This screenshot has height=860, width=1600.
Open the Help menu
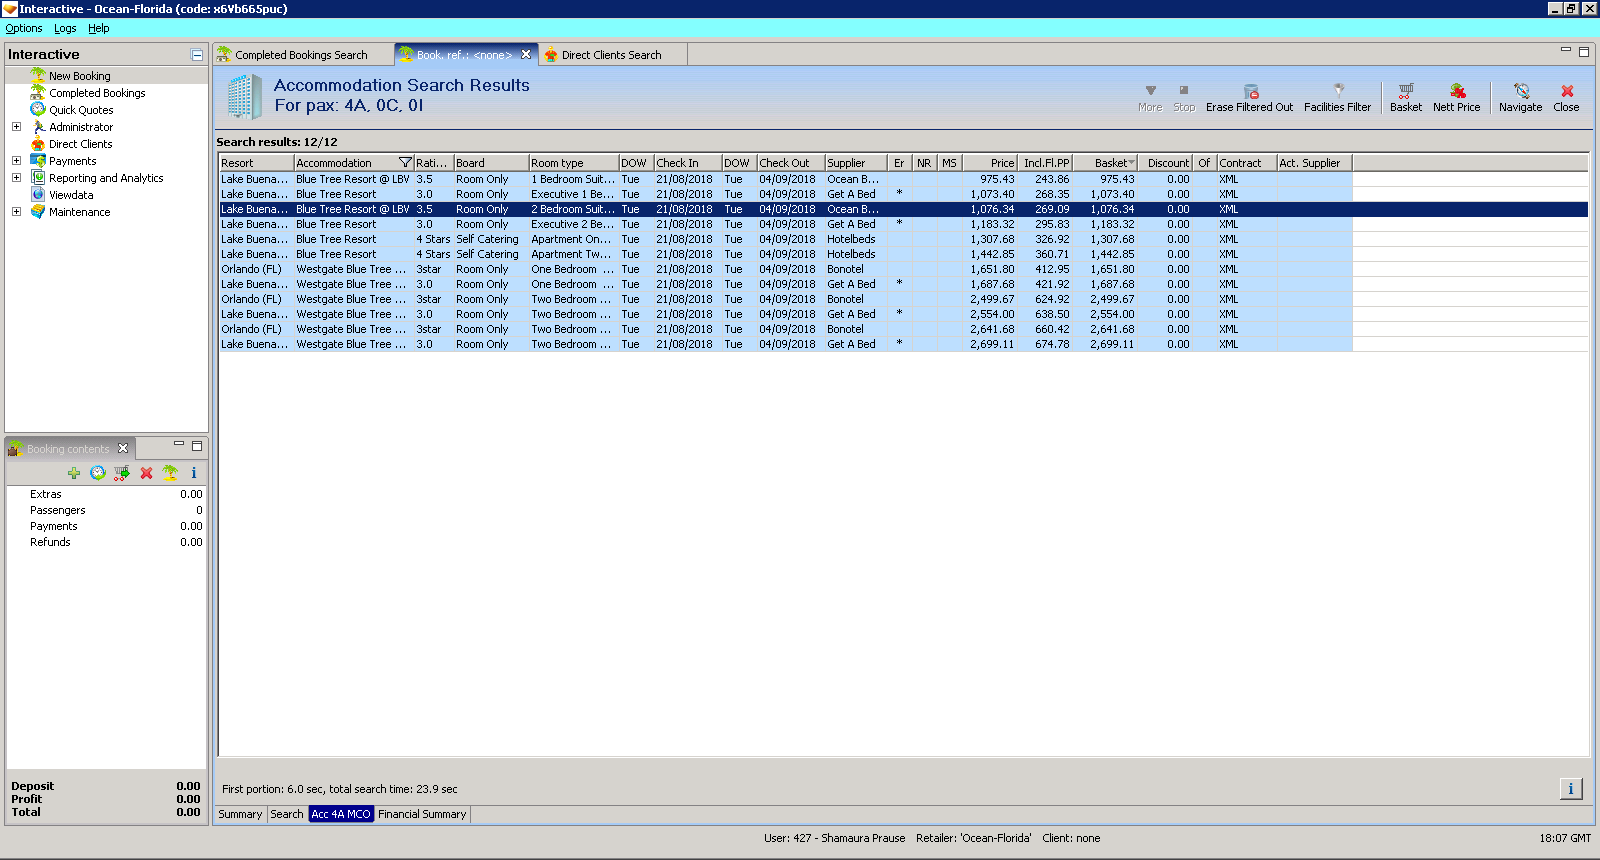tap(99, 28)
